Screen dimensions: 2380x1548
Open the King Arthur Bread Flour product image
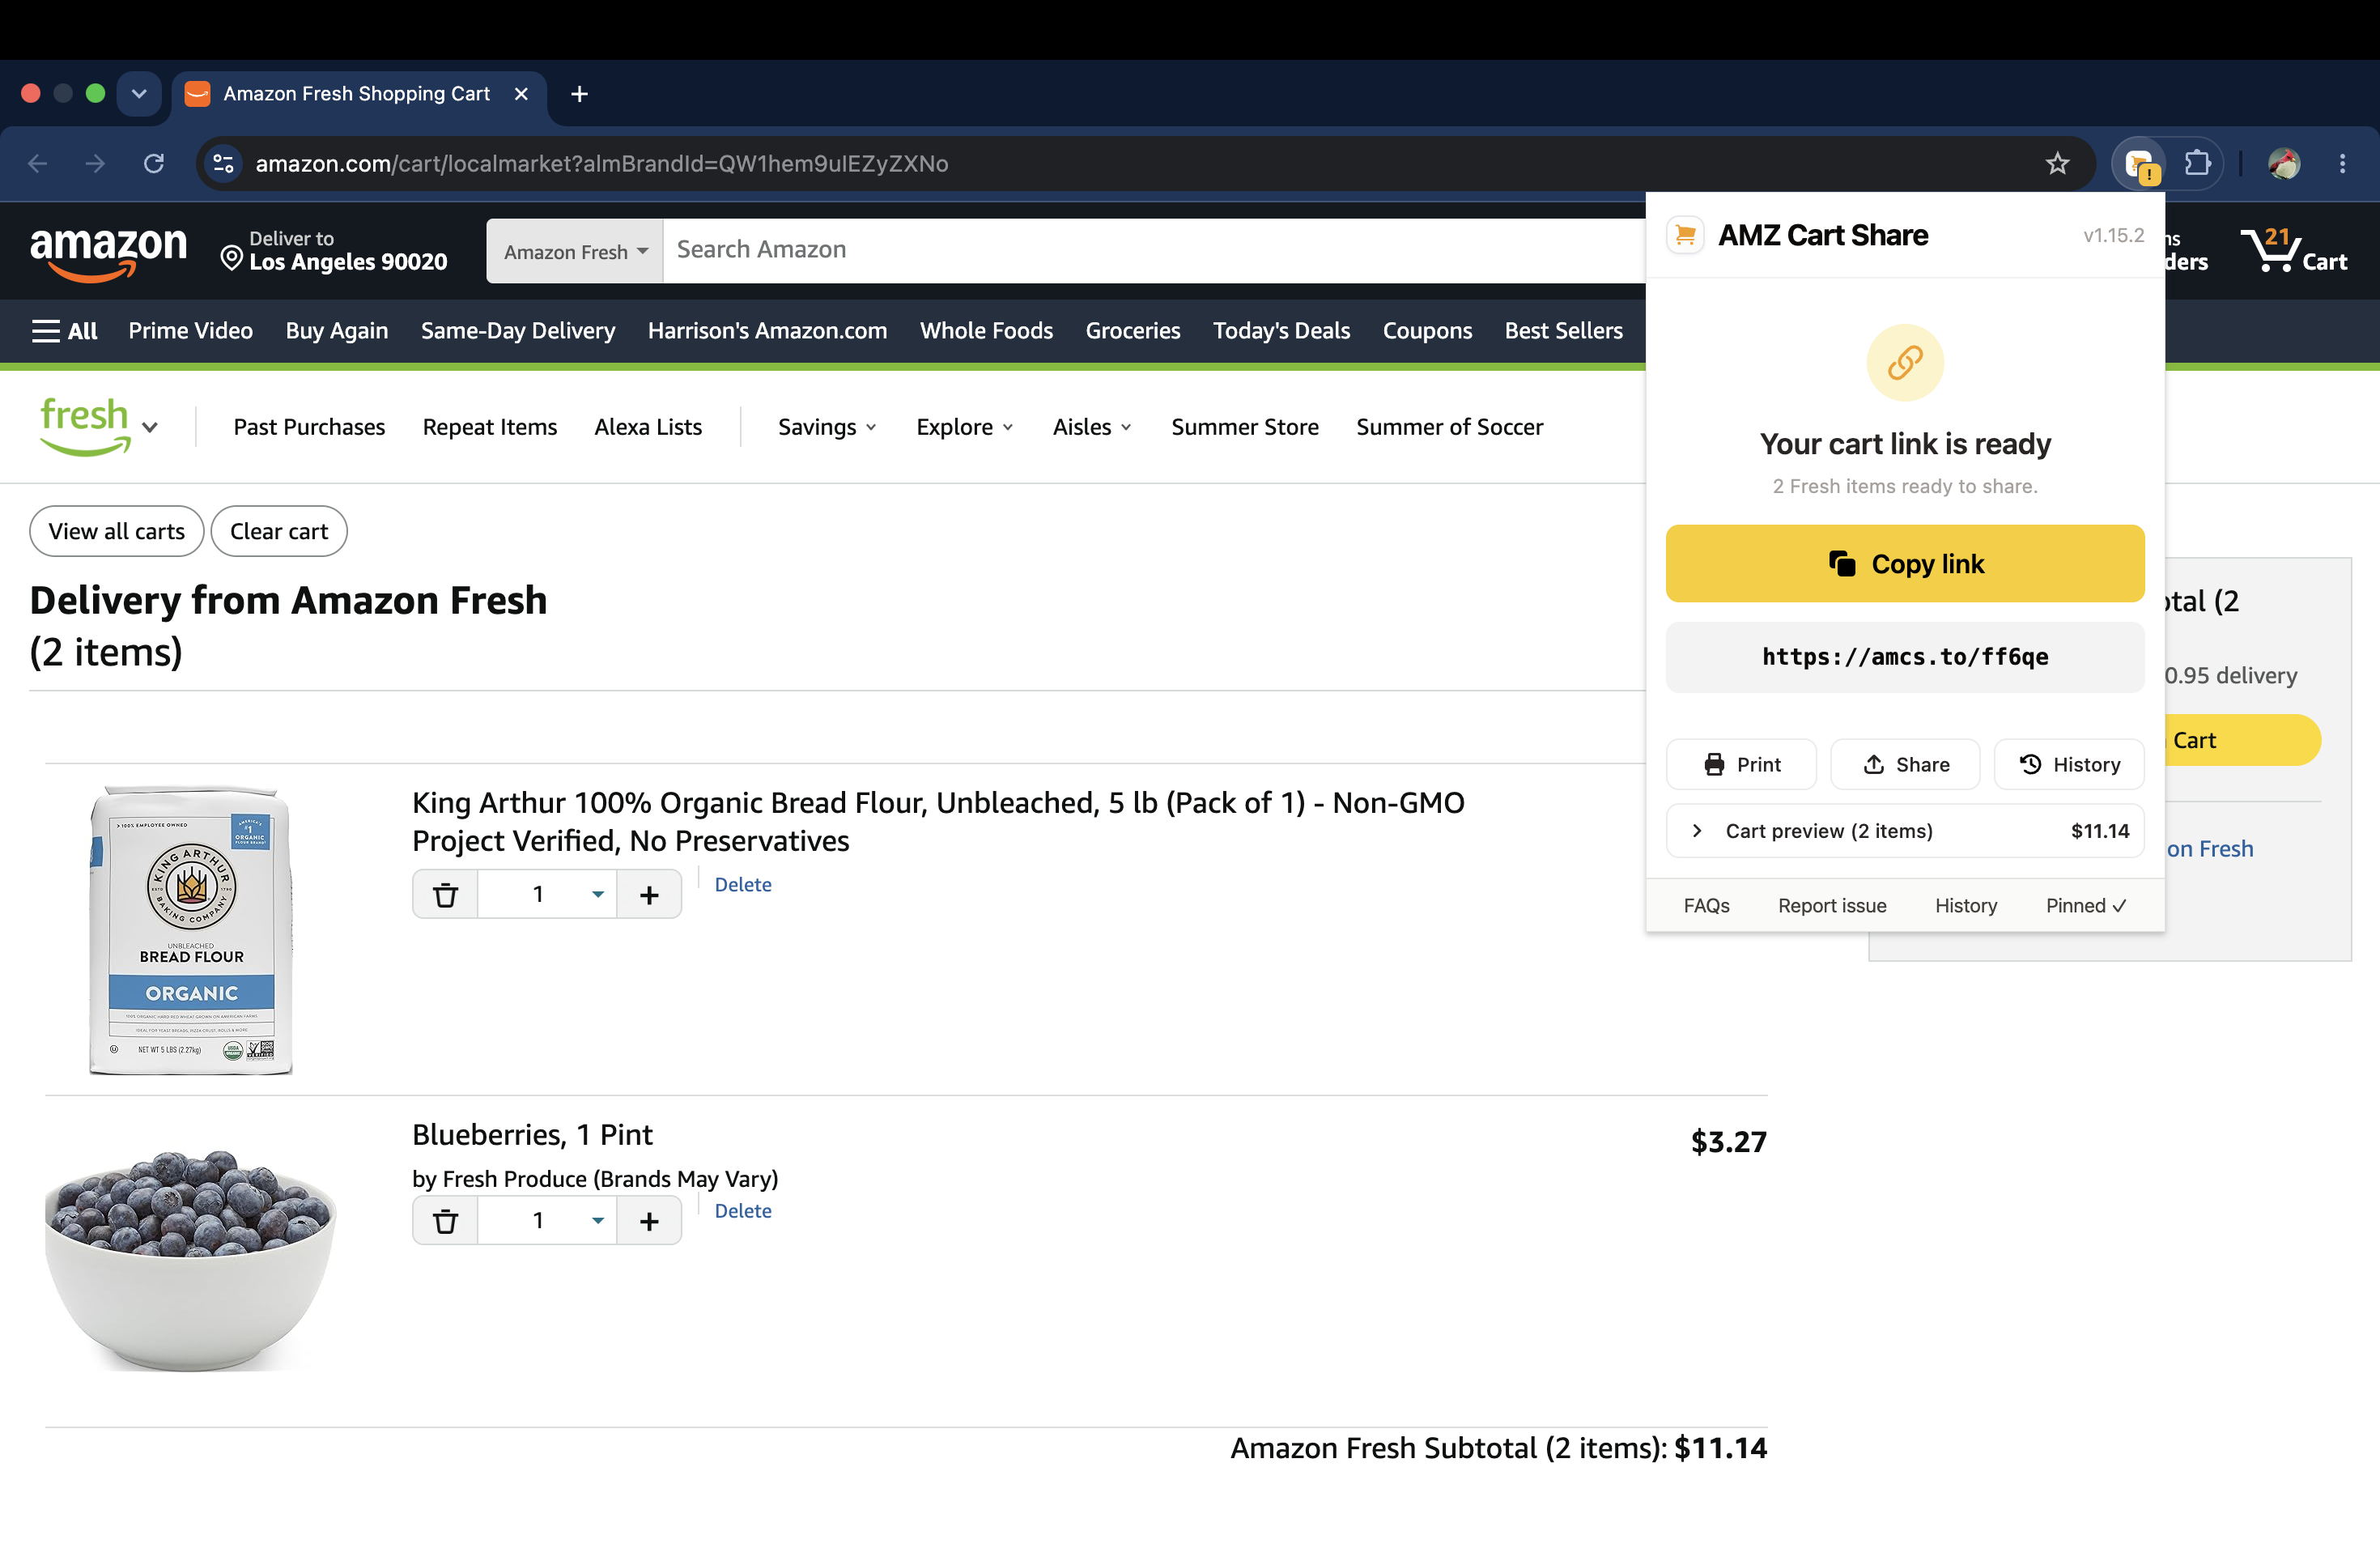point(191,930)
